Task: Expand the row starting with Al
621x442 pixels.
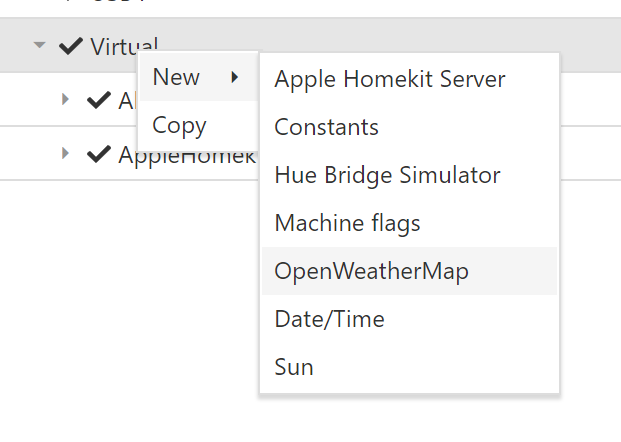Action: pyautogui.click(x=65, y=99)
